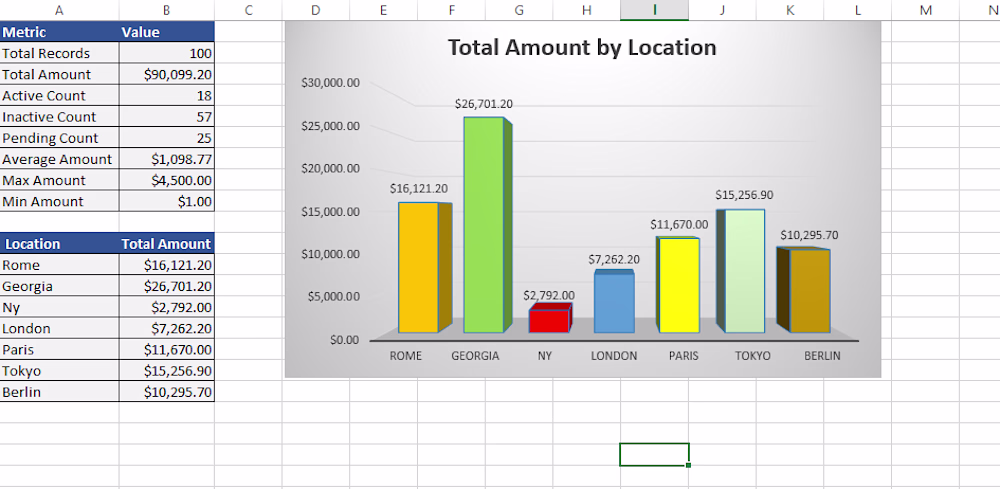Click the chart title Total Amount by Location
The height and width of the screenshot is (489, 1000).
[x=582, y=47]
